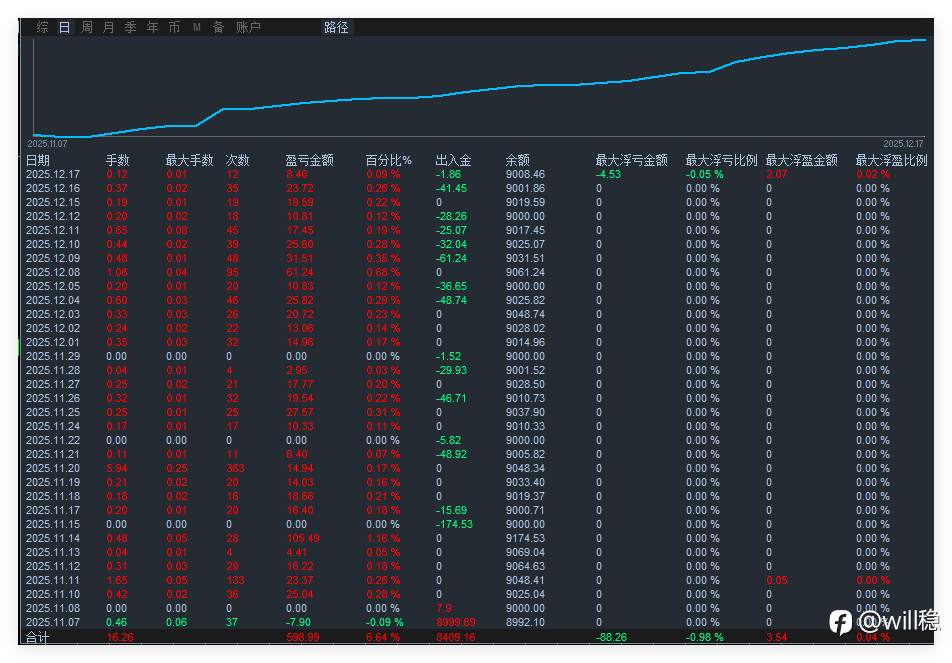
Task: Select the M tab
Action: coord(197,27)
